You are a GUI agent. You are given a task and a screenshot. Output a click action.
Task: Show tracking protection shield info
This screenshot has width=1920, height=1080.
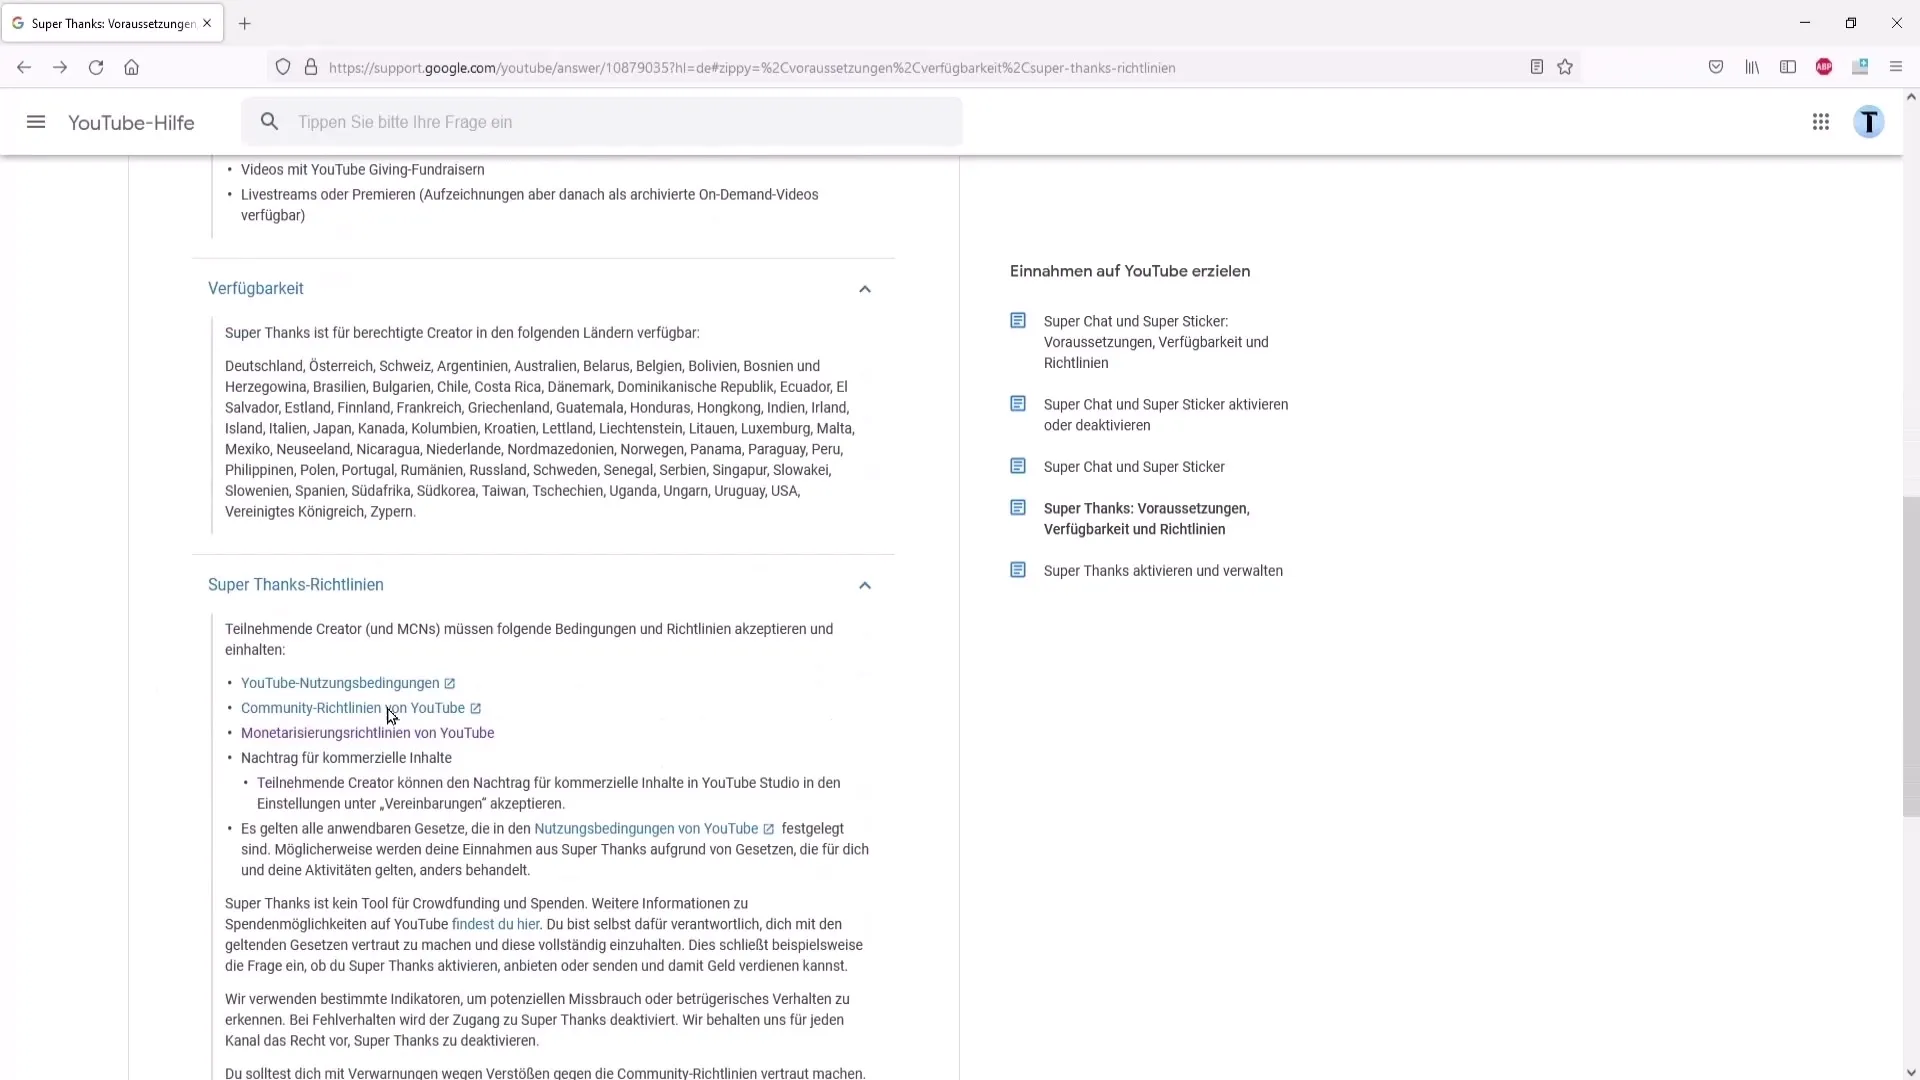point(283,67)
